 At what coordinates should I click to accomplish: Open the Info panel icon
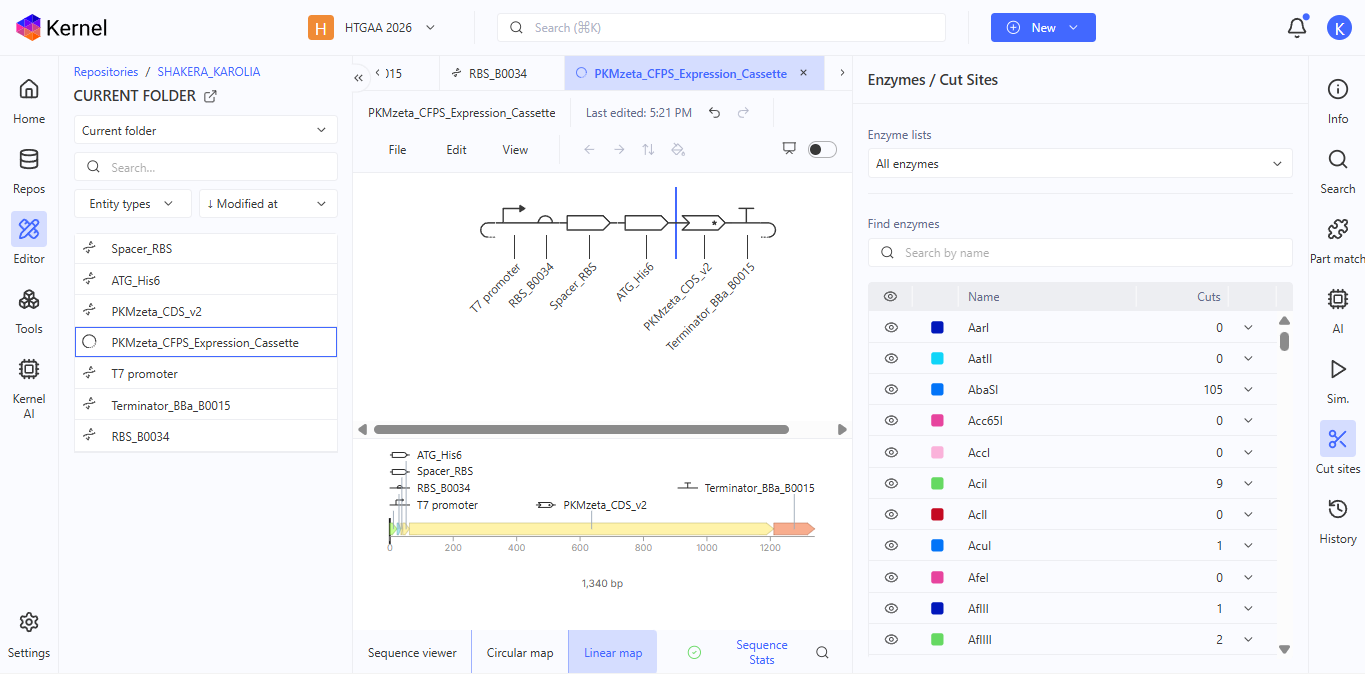(1338, 89)
